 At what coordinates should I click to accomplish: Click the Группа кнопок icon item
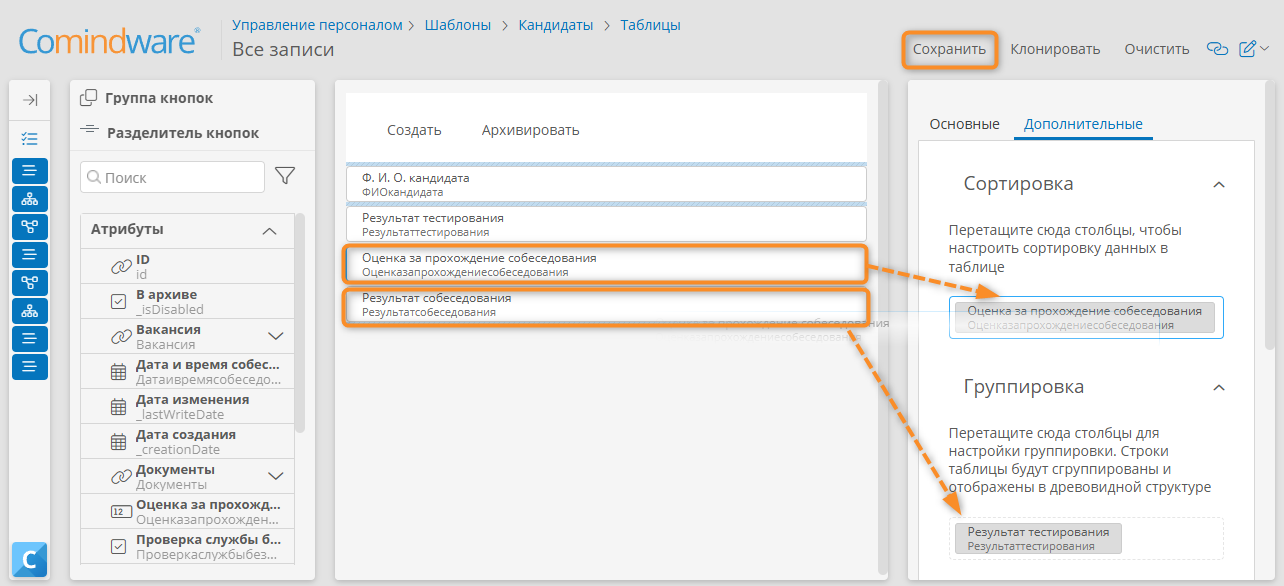147,98
